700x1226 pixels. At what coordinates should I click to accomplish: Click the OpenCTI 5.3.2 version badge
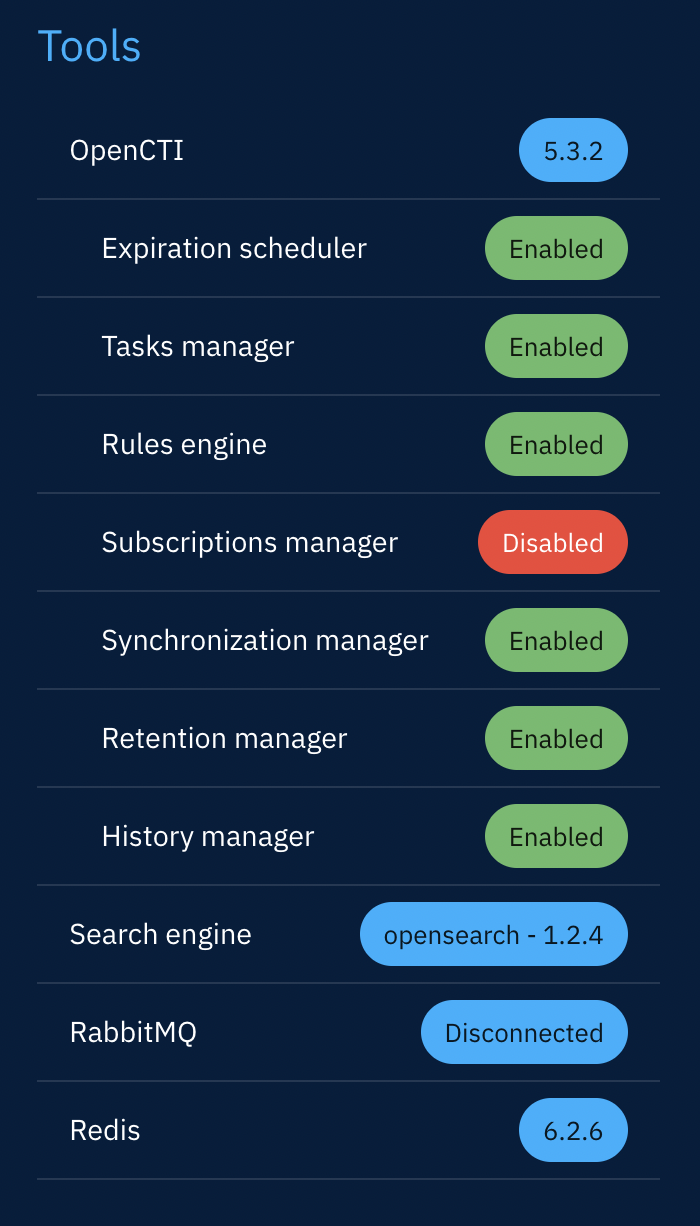(573, 150)
